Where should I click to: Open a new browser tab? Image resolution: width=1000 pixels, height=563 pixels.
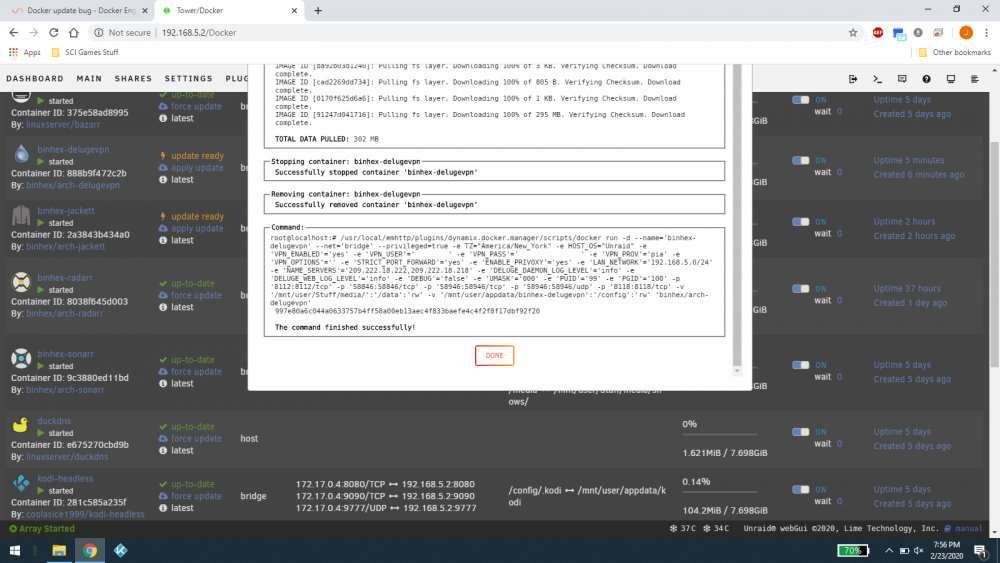318,10
